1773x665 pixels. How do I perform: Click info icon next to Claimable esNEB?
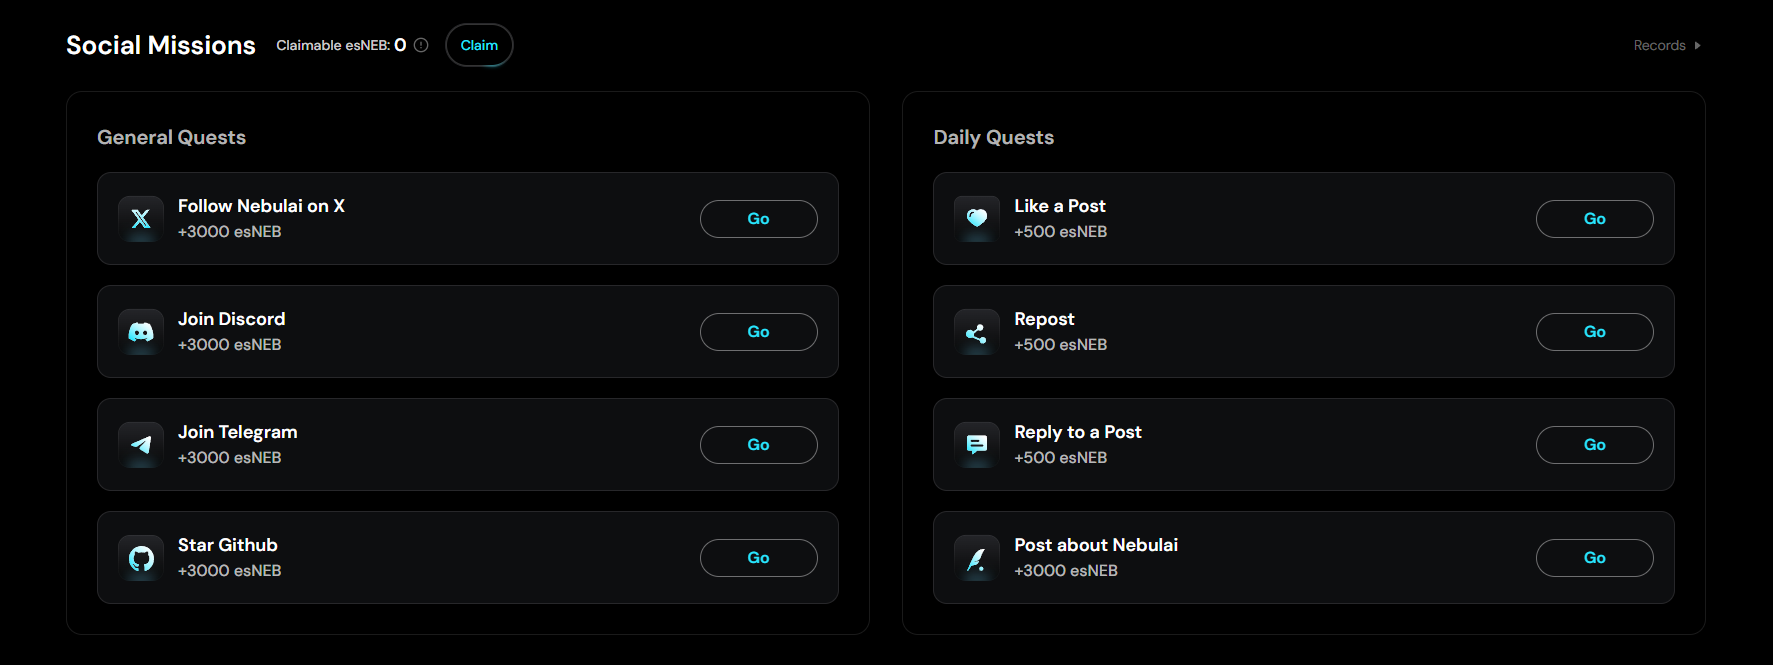[421, 45]
